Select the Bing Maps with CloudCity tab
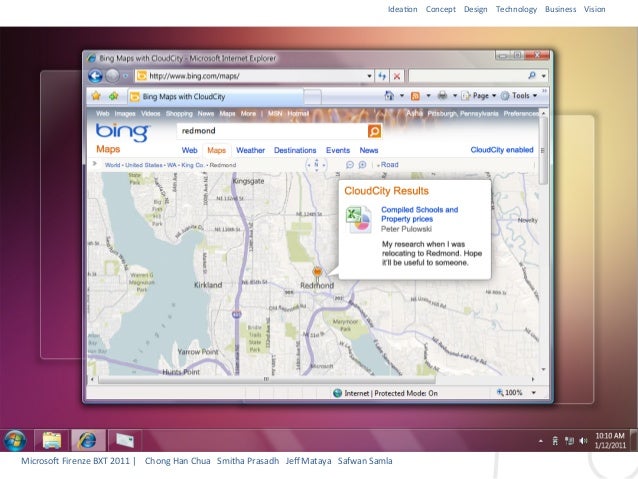The image size is (638, 479). (216, 96)
